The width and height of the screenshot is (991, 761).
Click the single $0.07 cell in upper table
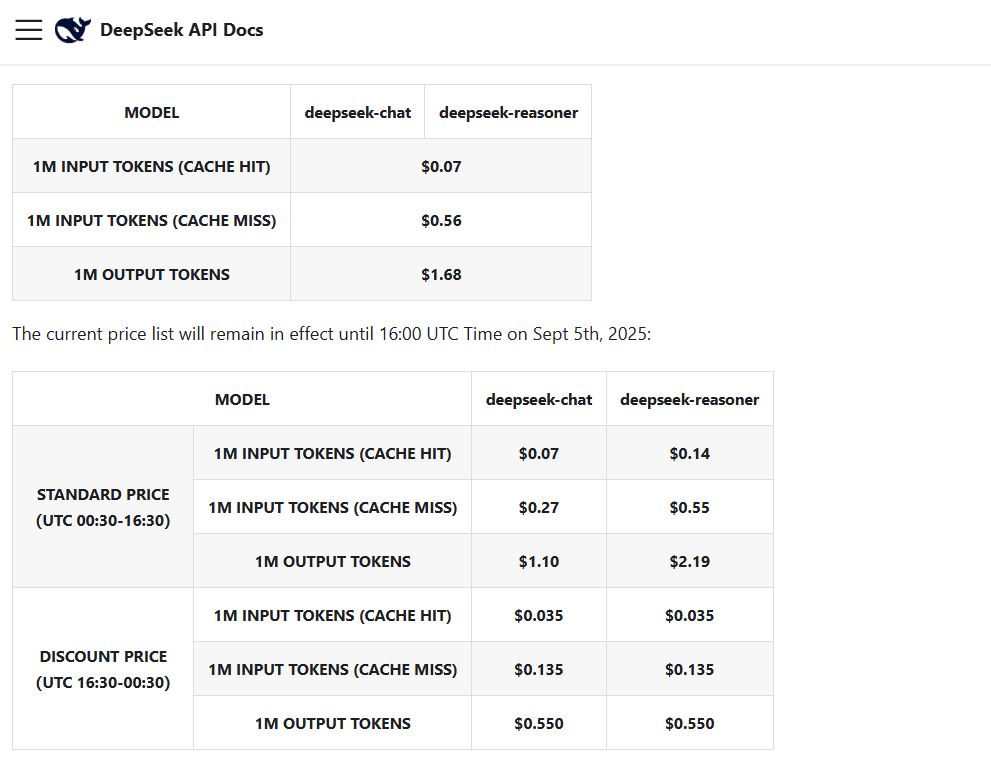tap(441, 166)
